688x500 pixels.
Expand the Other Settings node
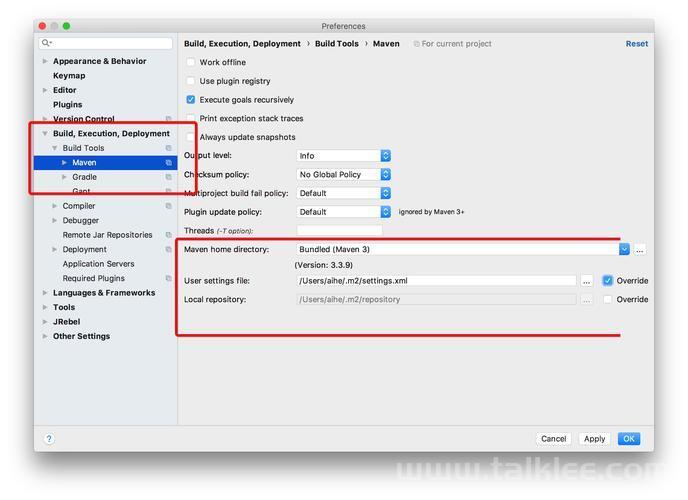click(45, 336)
